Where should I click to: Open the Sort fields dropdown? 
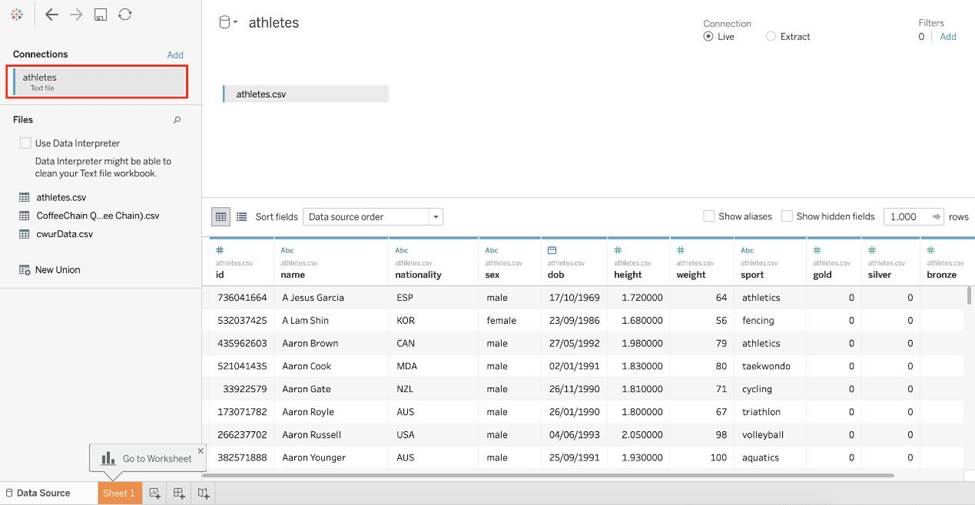[372, 217]
